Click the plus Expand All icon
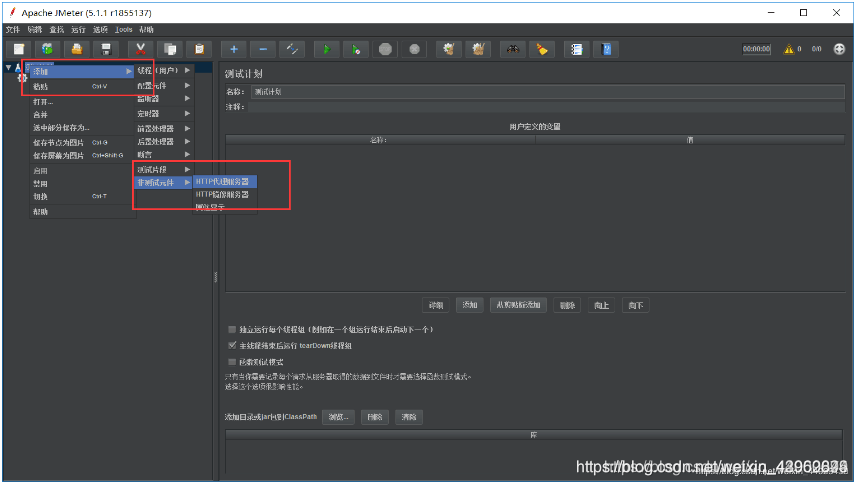Viewport: 858px width, 486px height. pos(234,49)
